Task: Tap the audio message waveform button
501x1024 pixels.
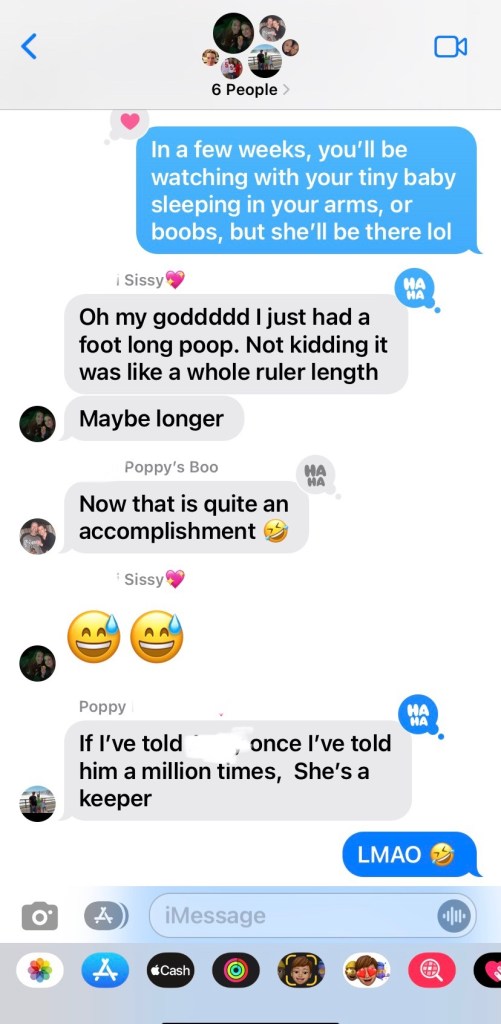Action: (x=453, y=916)
